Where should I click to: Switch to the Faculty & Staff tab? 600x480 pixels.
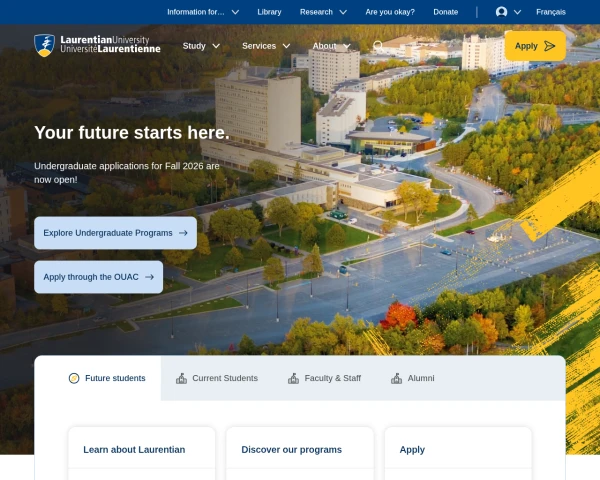click(324, 378)
